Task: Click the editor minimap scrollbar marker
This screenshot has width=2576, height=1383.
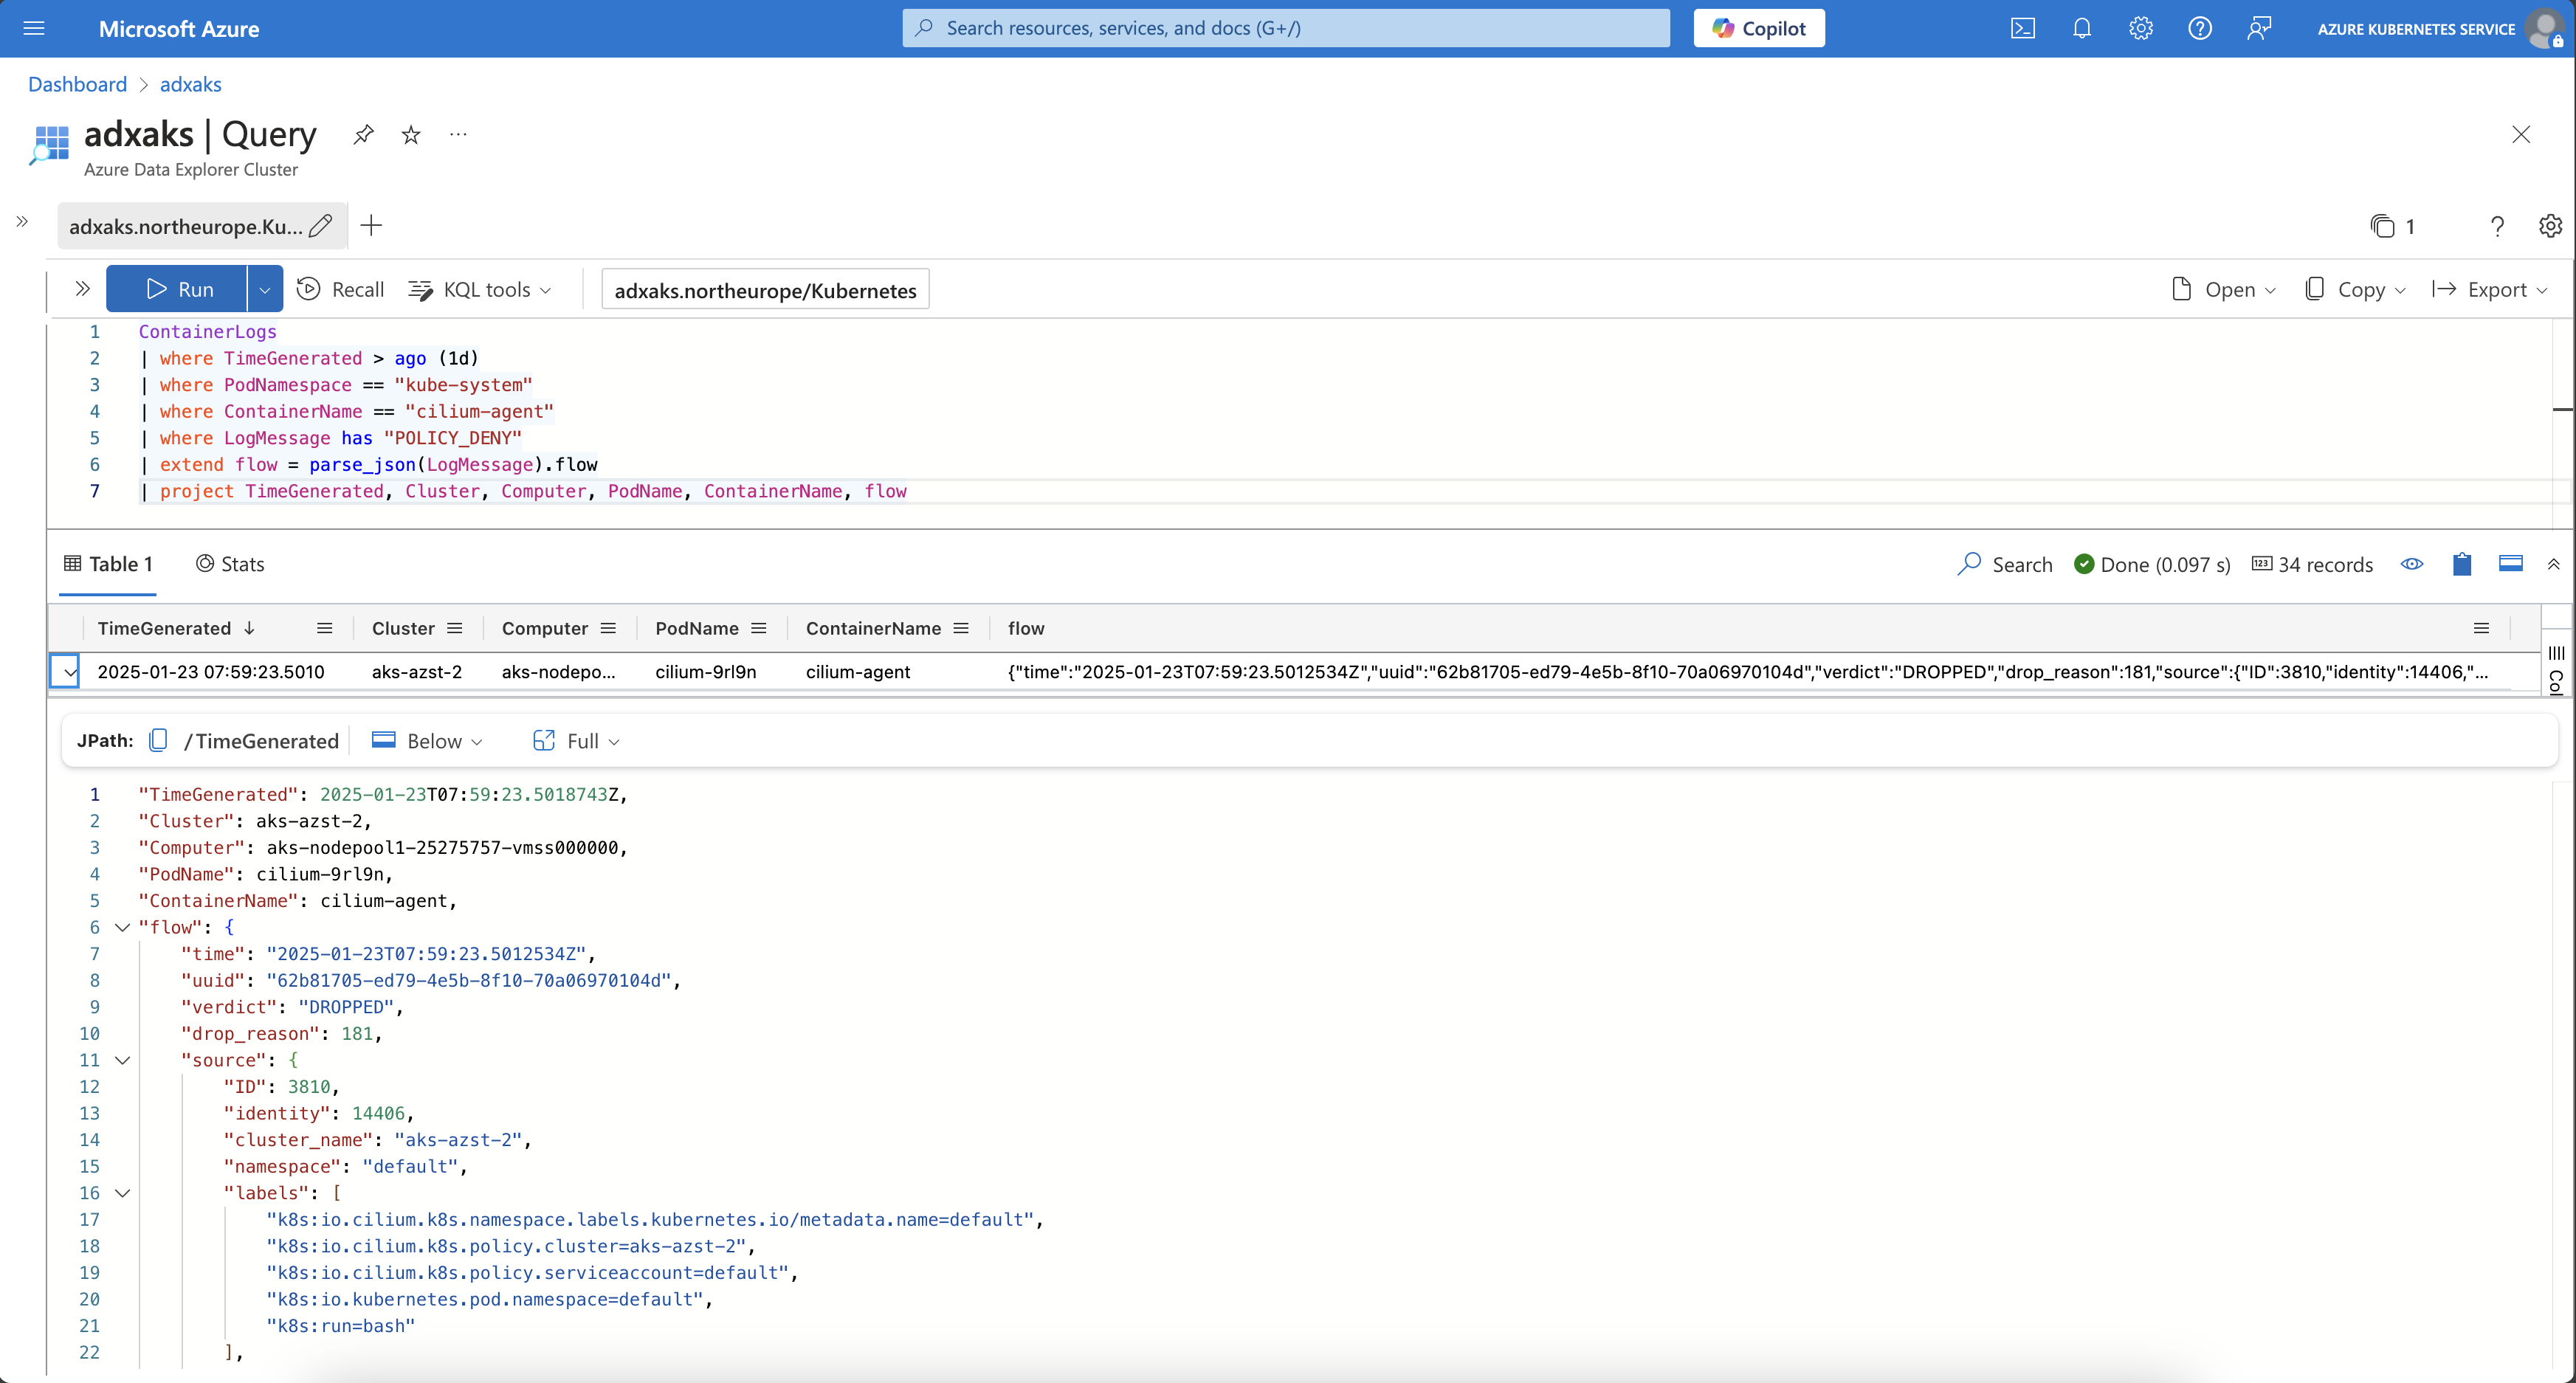Action: tap(2562, 409)
